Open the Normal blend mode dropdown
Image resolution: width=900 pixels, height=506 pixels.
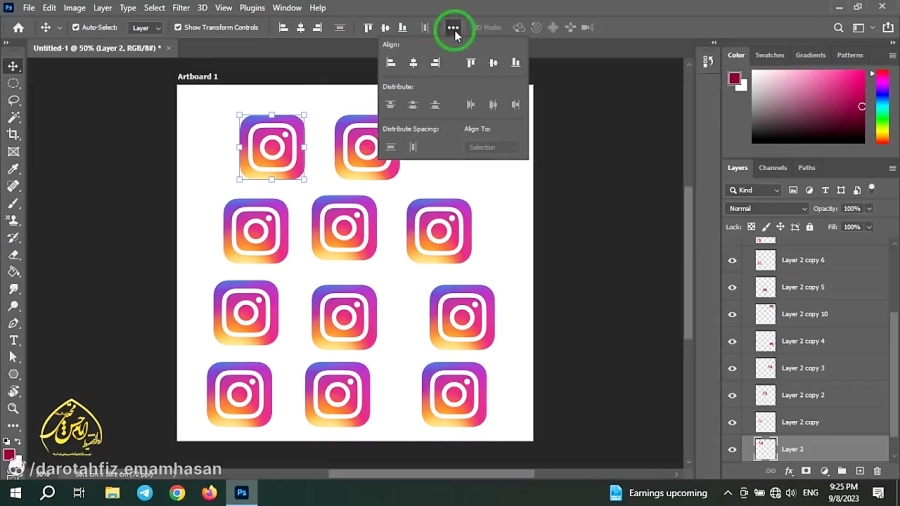coord(767,208)
